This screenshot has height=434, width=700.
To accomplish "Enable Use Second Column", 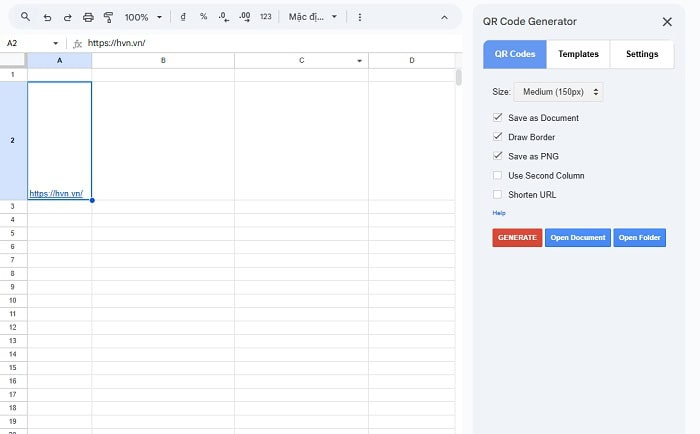I will 497,175.
